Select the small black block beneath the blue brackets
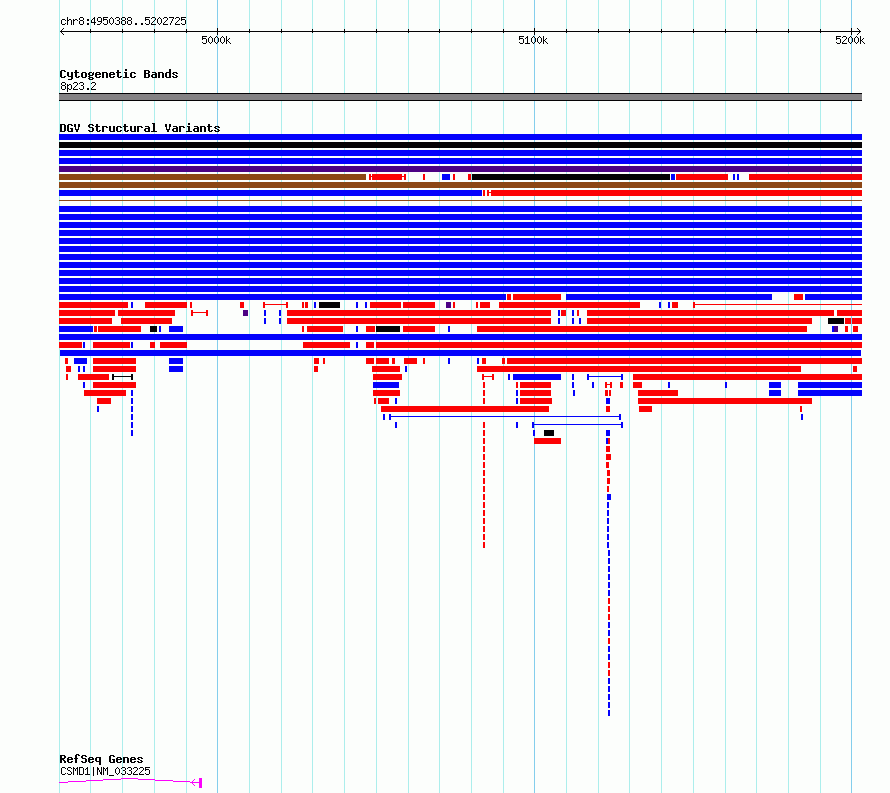 coord(549,433)
